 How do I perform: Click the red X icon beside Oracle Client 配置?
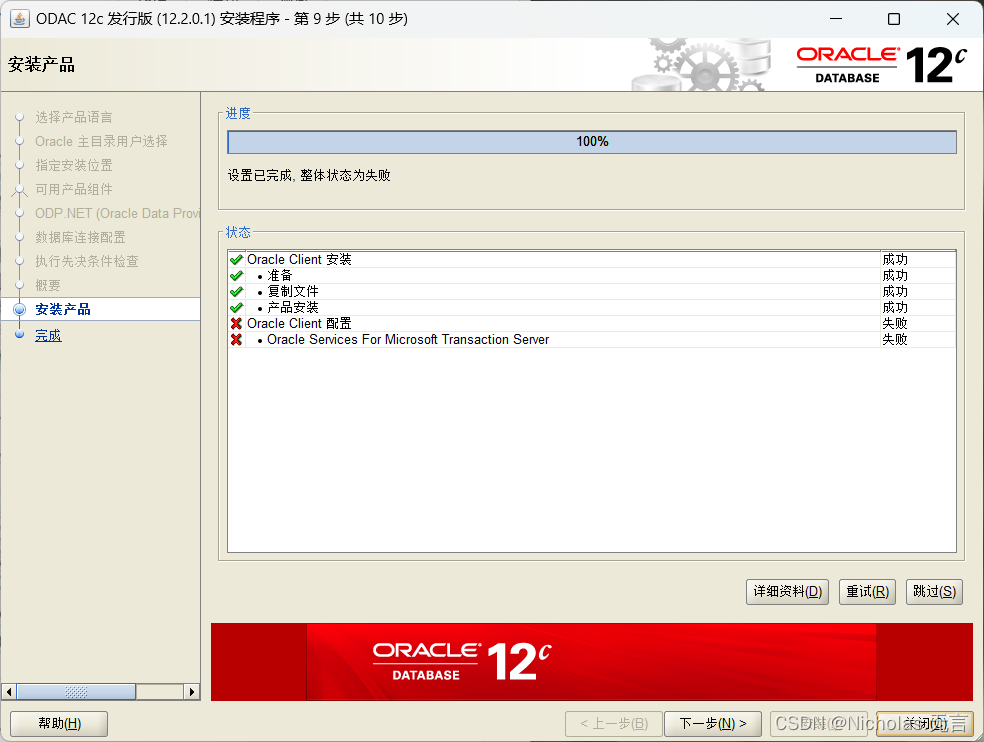pyautogui.click(x=236, y=323)
